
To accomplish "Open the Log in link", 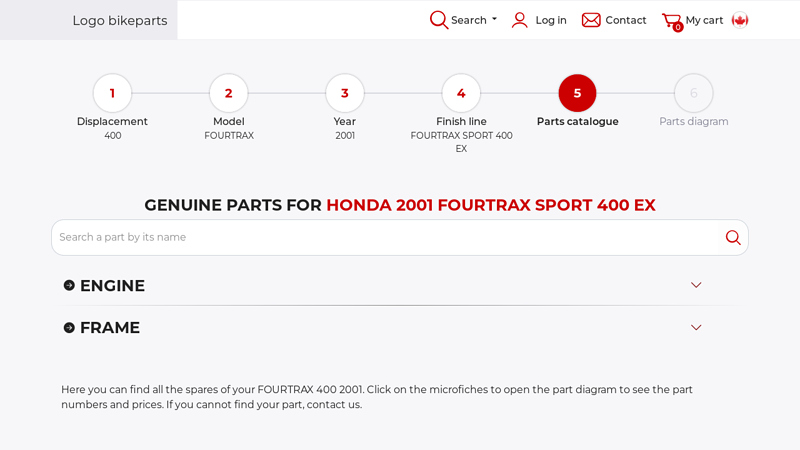I will [x=551, y=20].
